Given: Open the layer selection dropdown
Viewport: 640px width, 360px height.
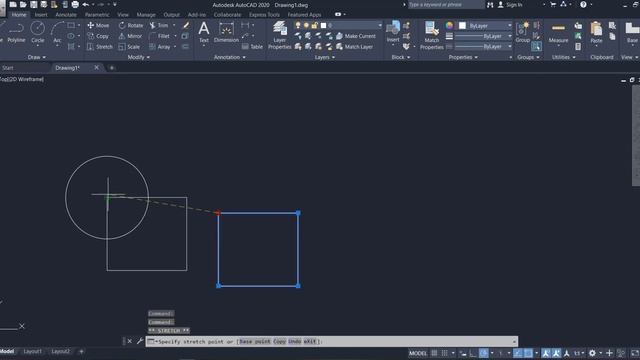Looking at the screenshot, I should [x=339, y=25].
